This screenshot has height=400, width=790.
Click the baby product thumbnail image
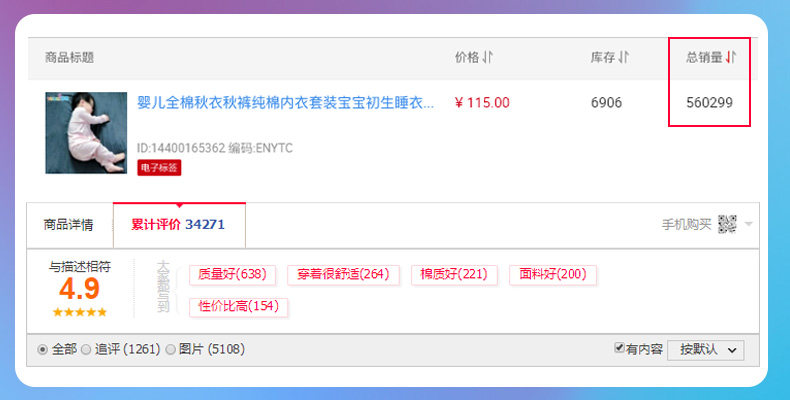pyautogui.click(x=86, y=132)
